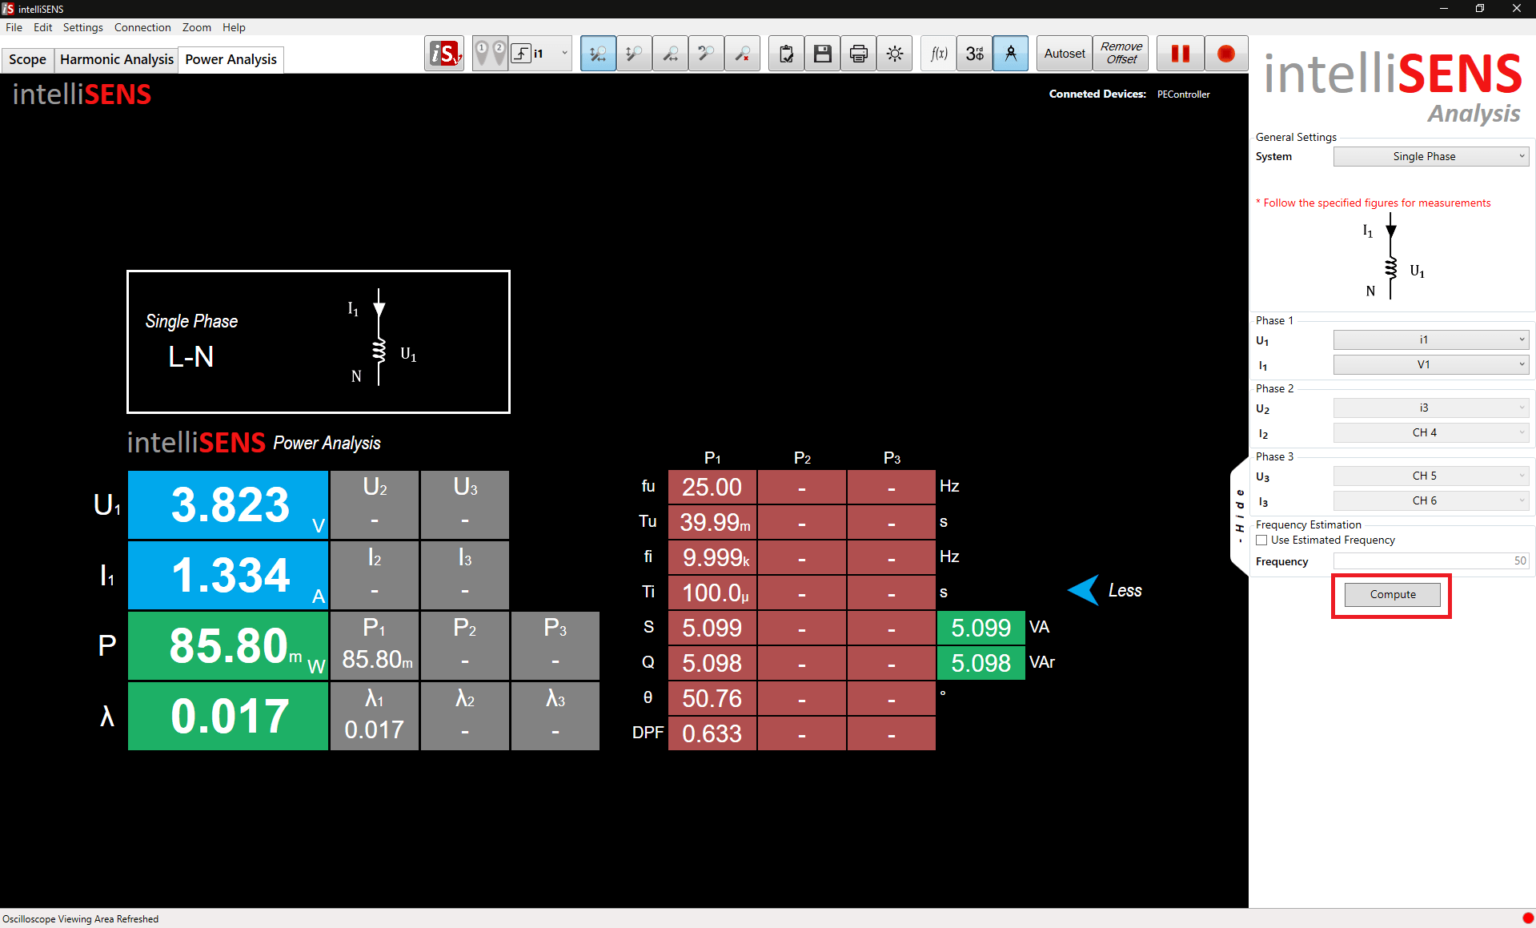Enable the Use Estimated Frequency checkbox

click(1261, 539)
